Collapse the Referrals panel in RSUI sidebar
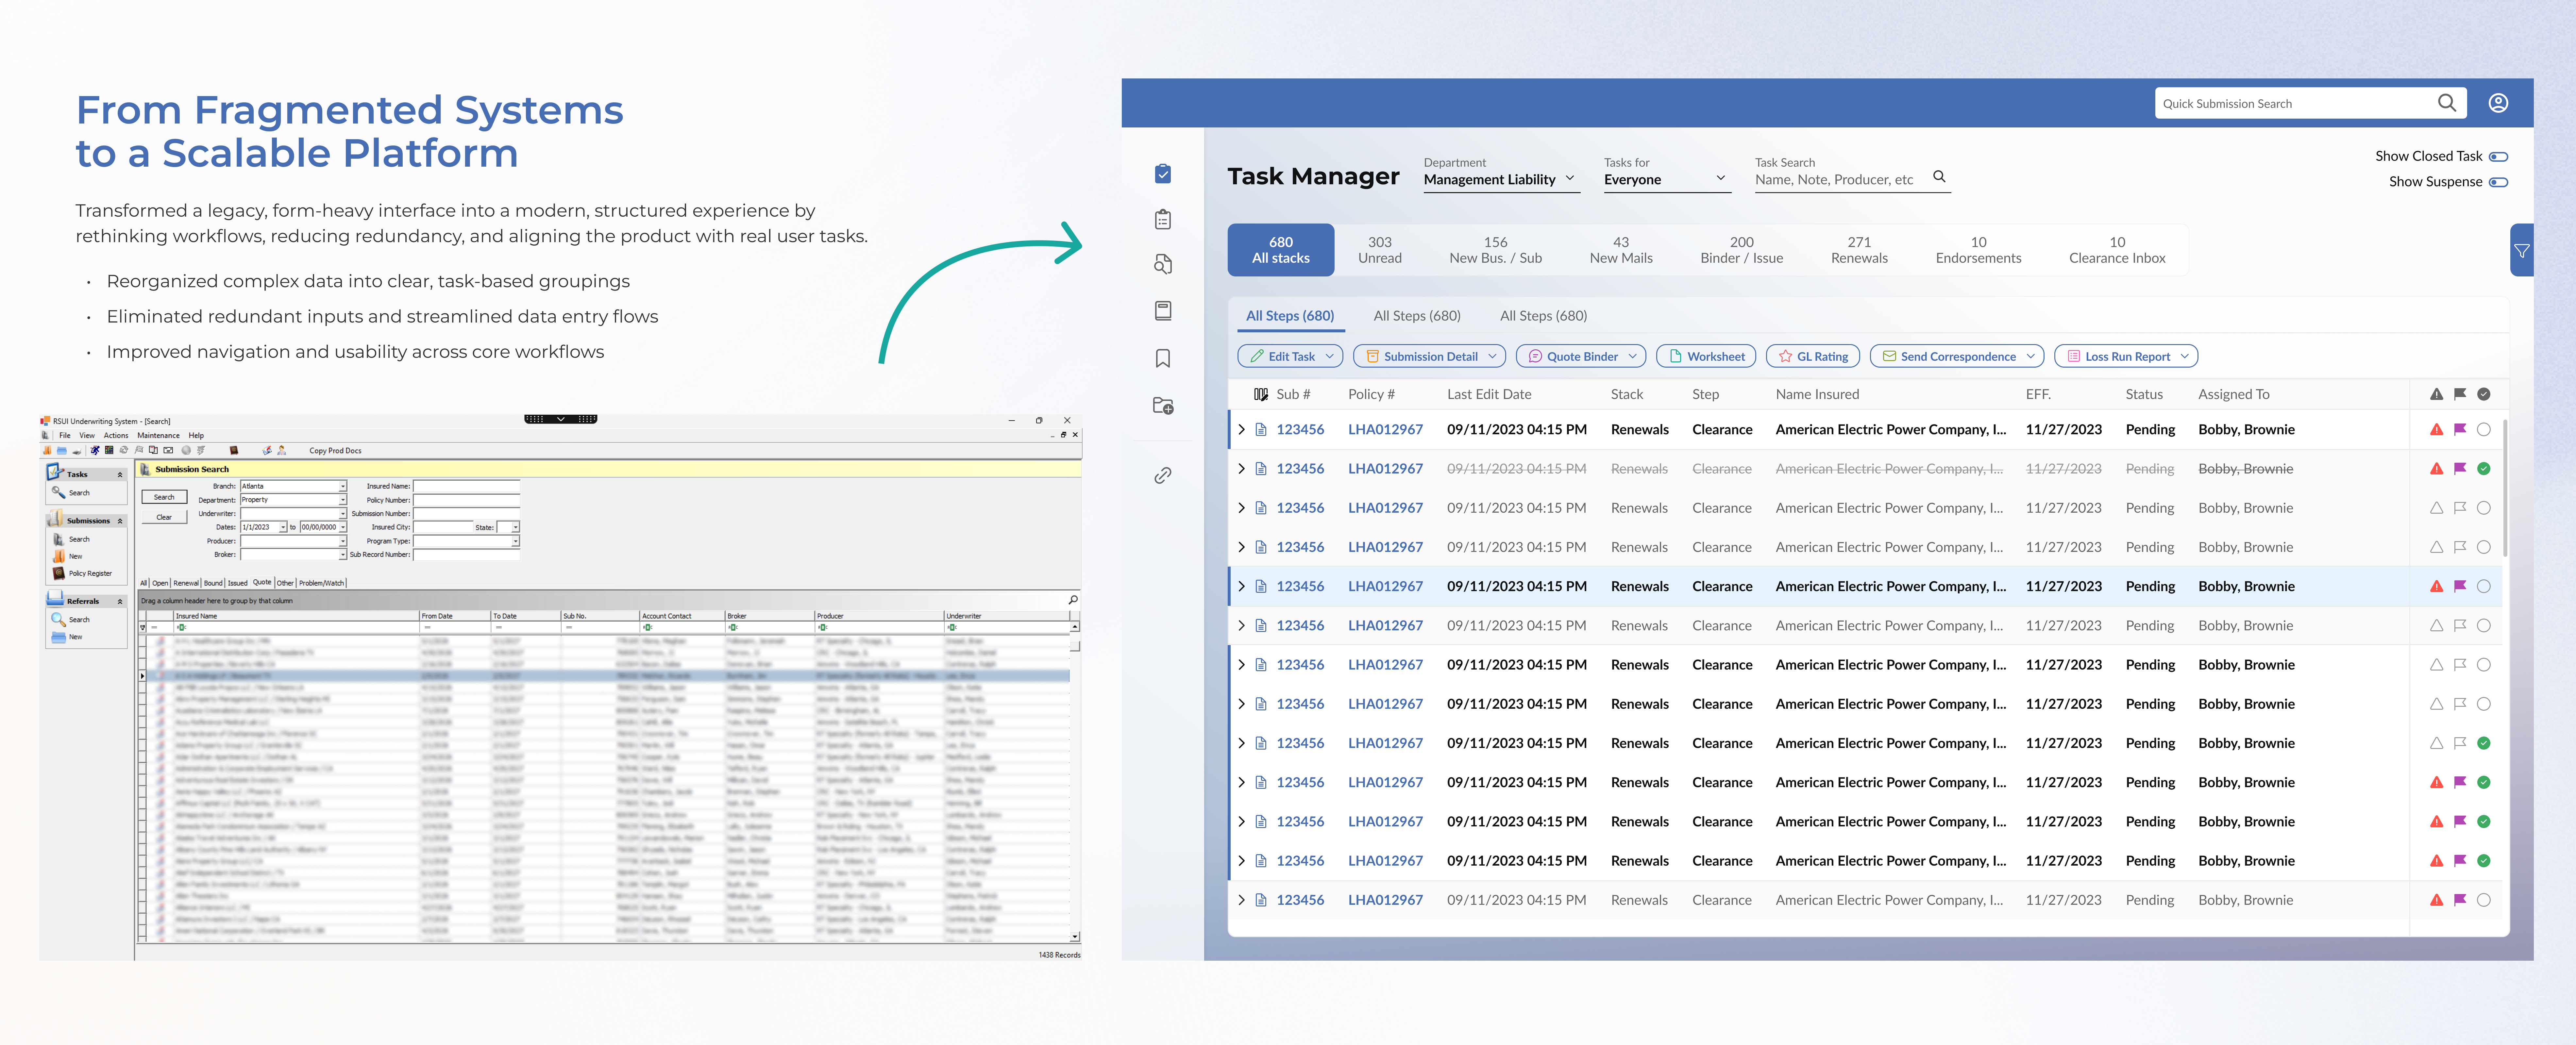Viewport: 2576px width, 1045px height. 120,602
